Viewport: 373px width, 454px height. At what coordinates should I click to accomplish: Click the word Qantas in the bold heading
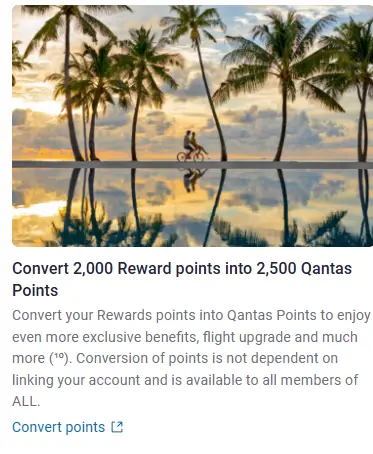point(326,269)
